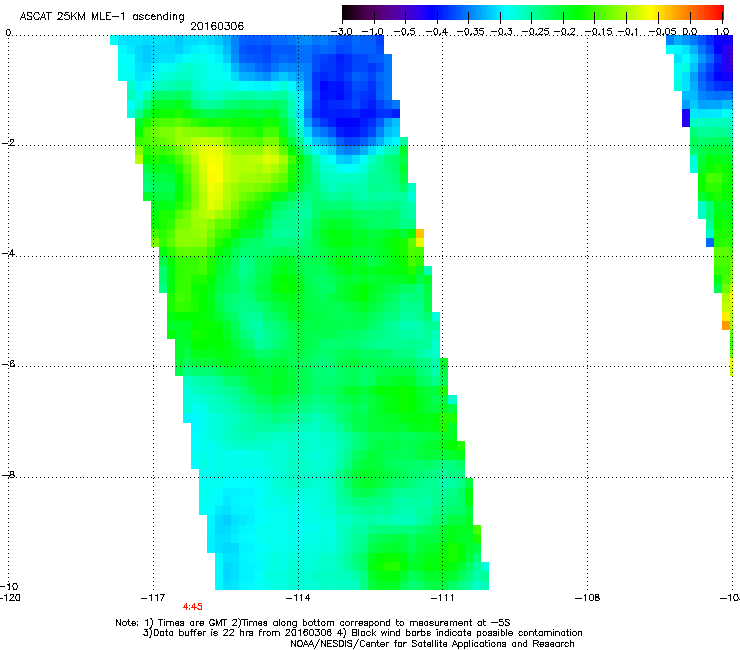The height and width of the screenshot is (650, 740).
Task: Click the '-0.1' color scale label
Action: pos(628,32)
